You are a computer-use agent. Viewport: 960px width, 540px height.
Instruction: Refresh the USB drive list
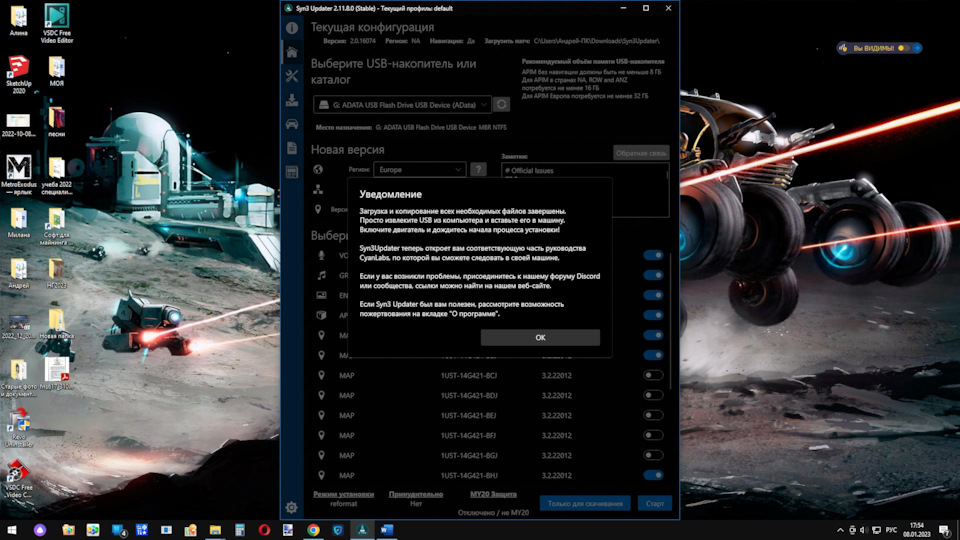501,105
